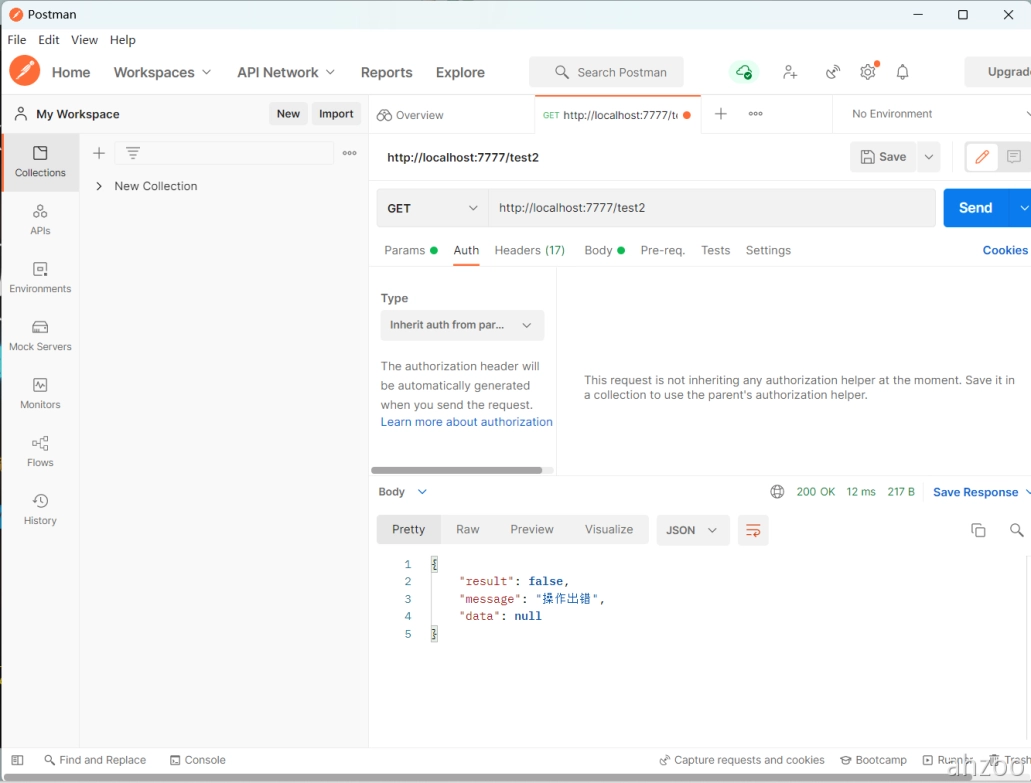The height and width of the screenshot is (783, 1031).
Task: Open the GET method dropdown
Action: pos(432,208)
